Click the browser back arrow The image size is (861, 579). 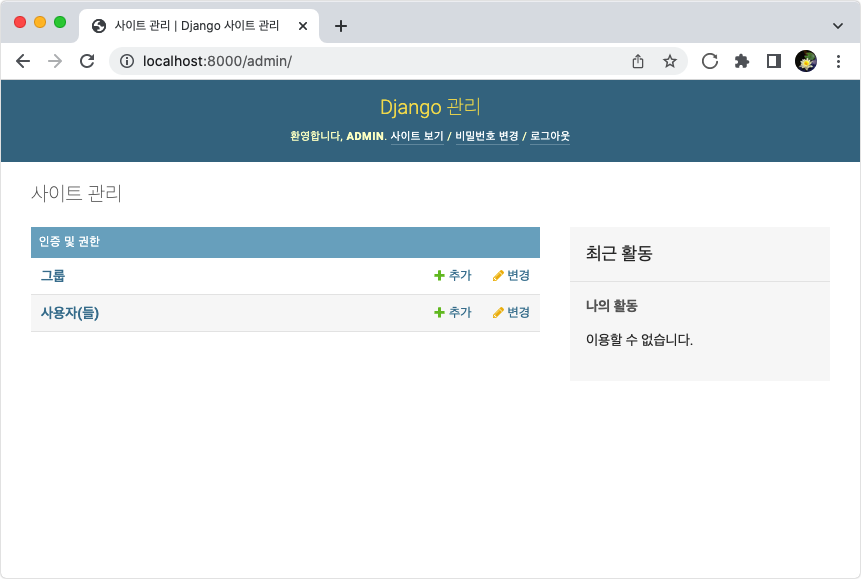pyautogui.click(x=23, y=61)
